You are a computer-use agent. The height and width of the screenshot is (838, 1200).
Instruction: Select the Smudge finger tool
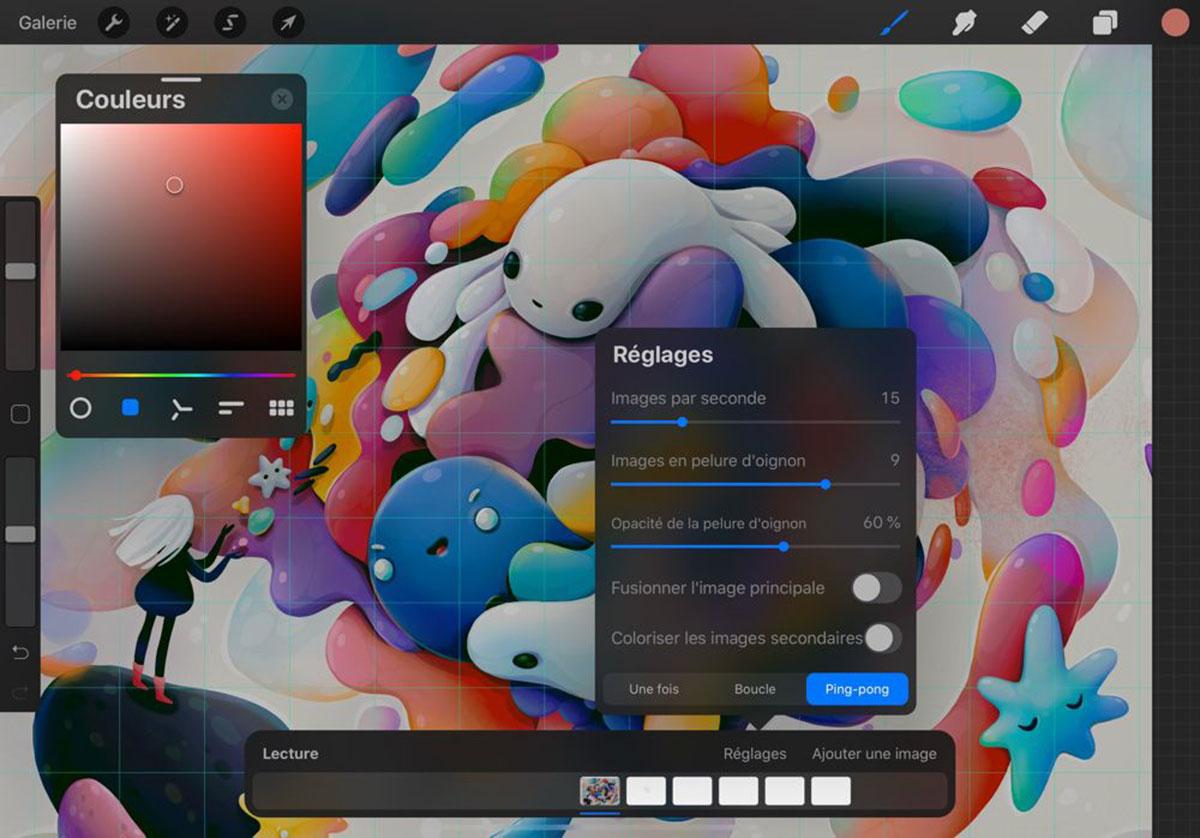pos(964,22)
